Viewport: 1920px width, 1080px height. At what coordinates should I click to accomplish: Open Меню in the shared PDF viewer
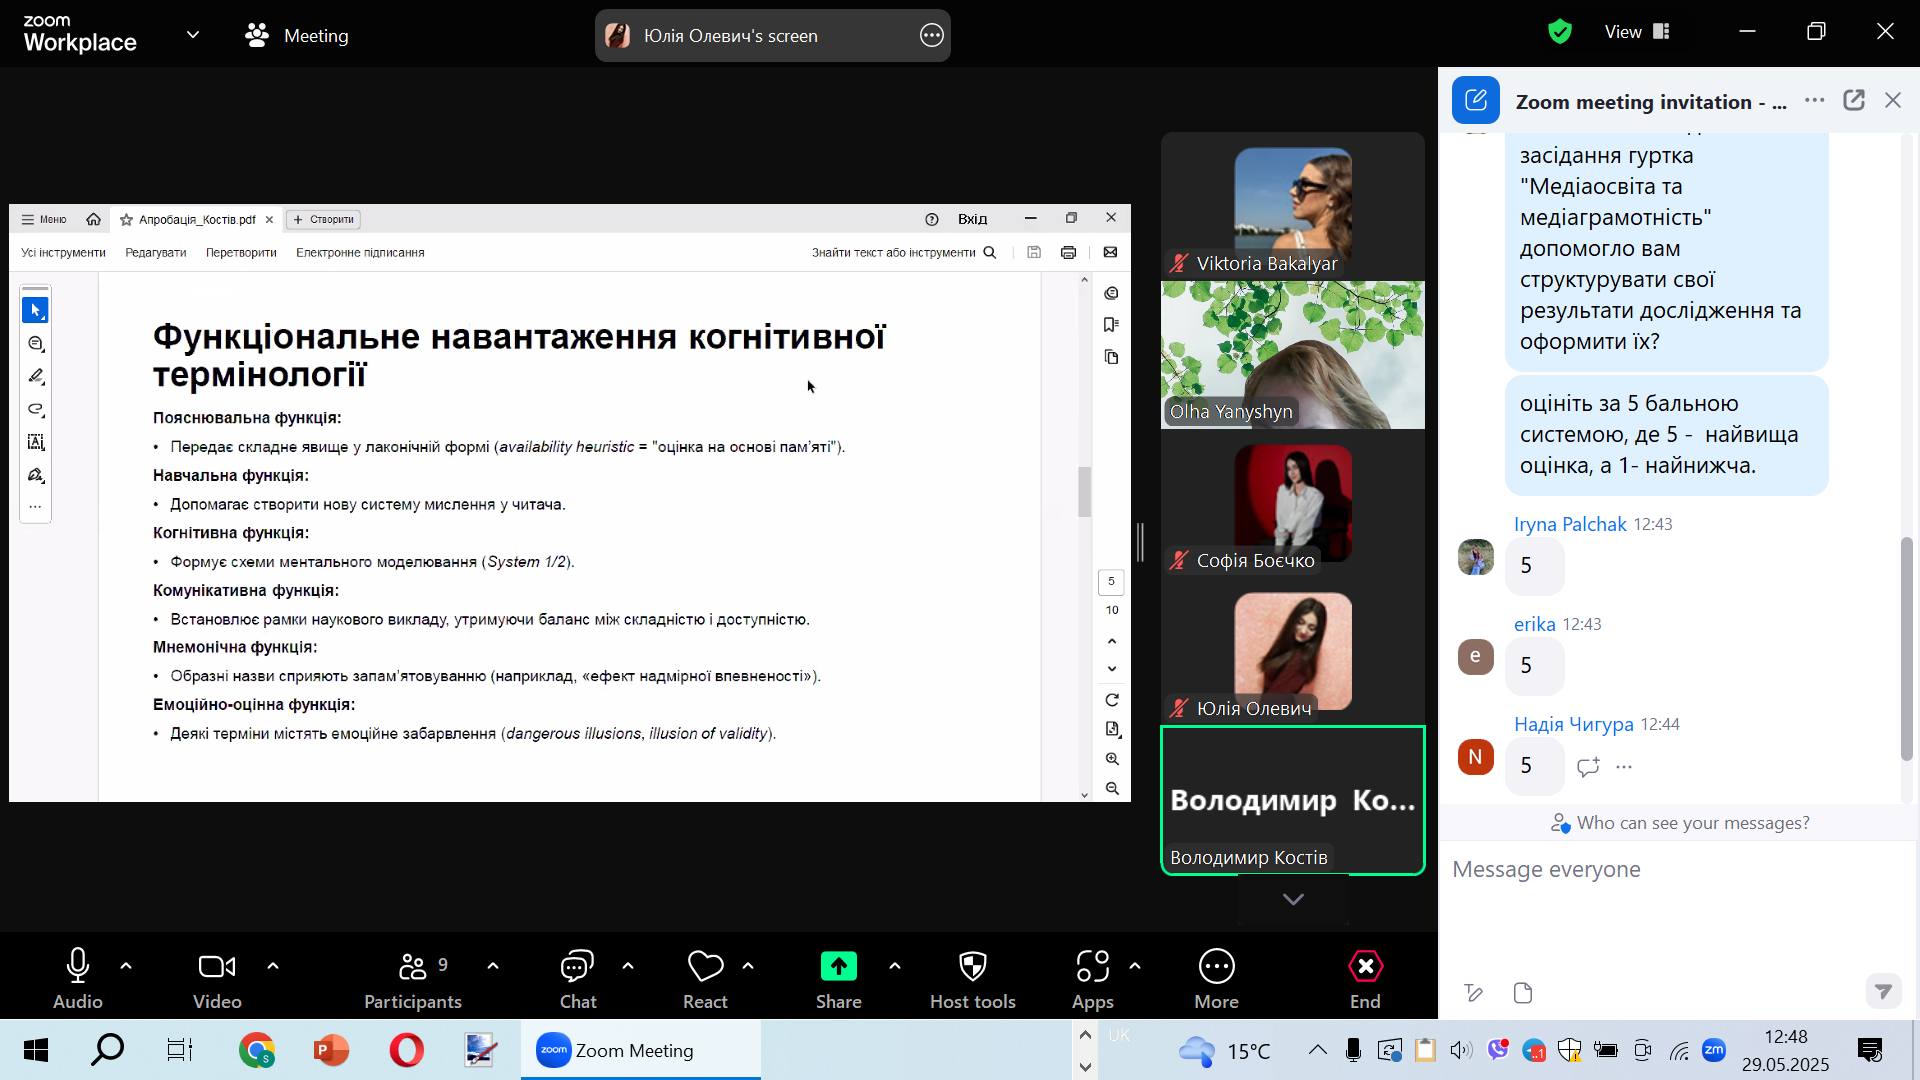tap(44, 219)
